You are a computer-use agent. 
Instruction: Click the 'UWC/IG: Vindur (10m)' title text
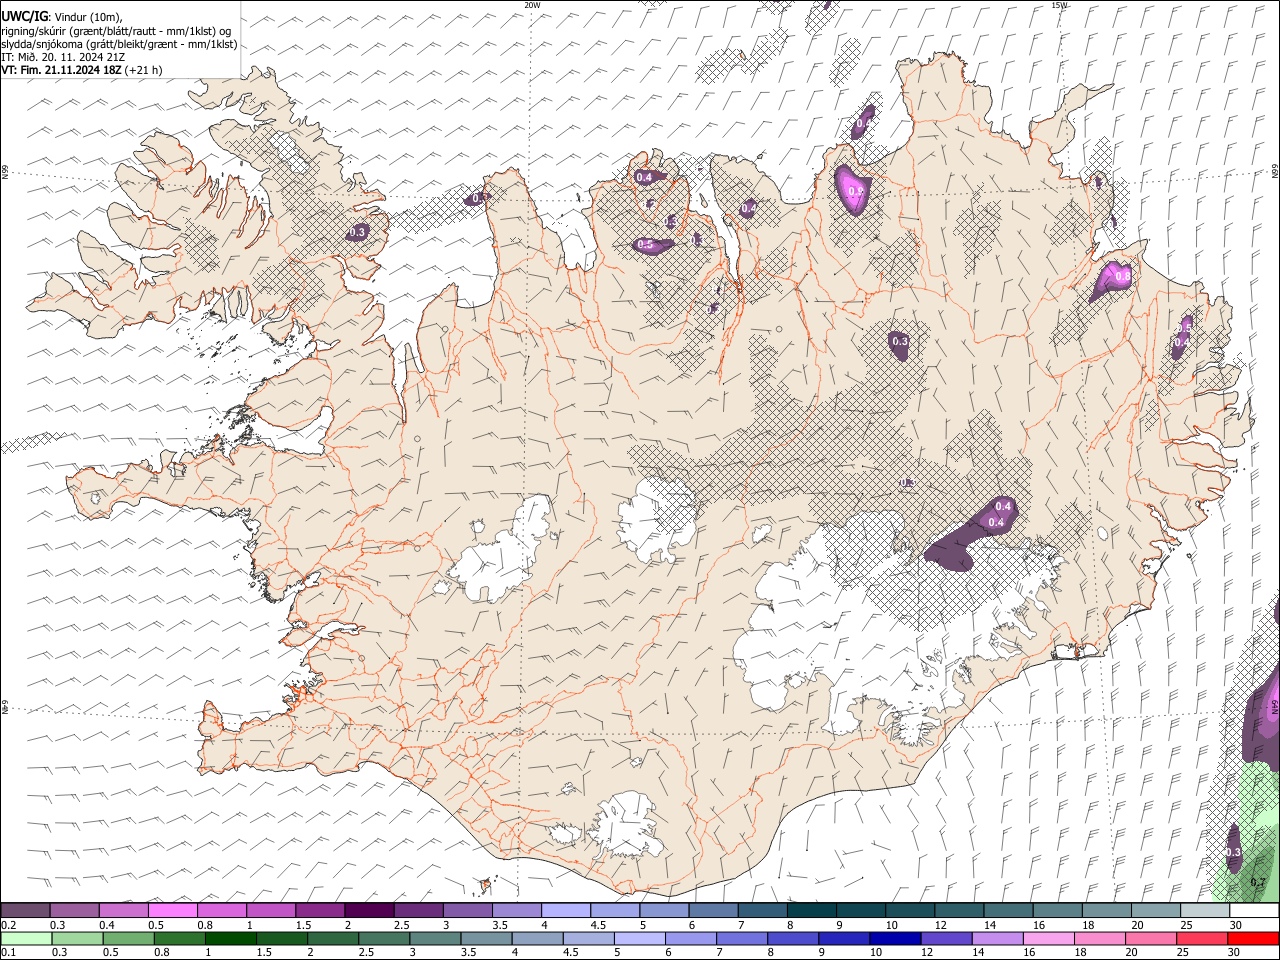click(62, 17)
